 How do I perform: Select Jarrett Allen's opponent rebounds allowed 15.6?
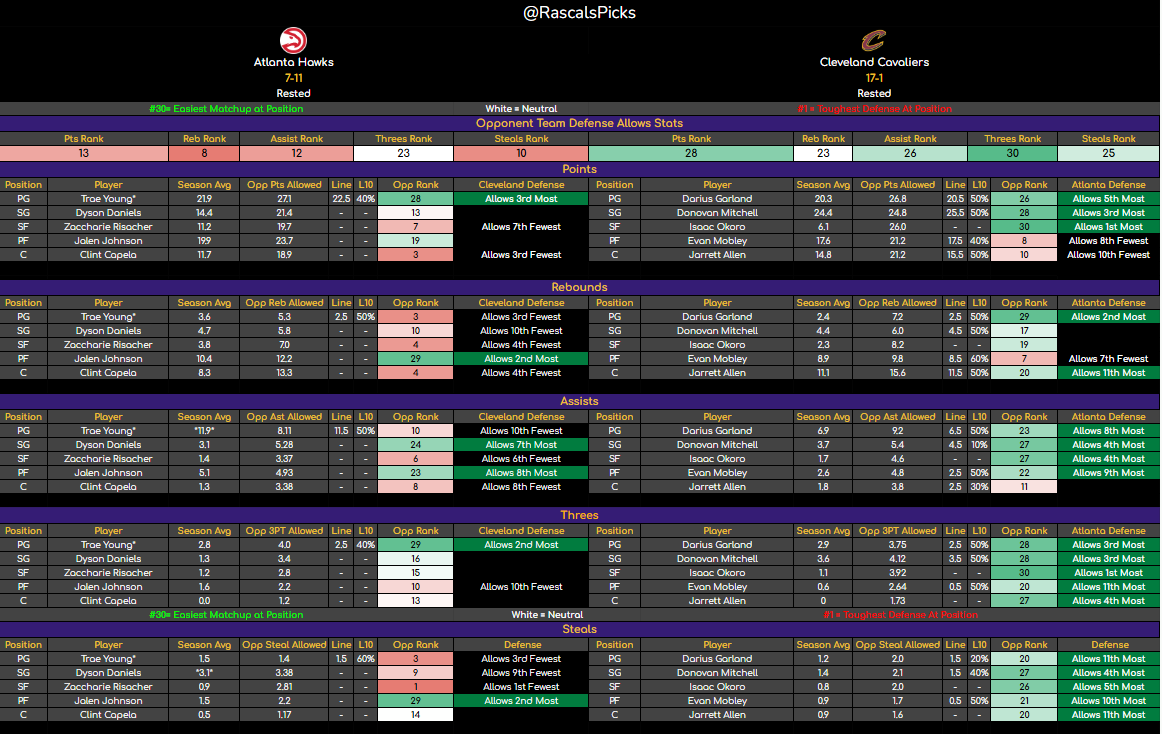click(x=897, y=373)
